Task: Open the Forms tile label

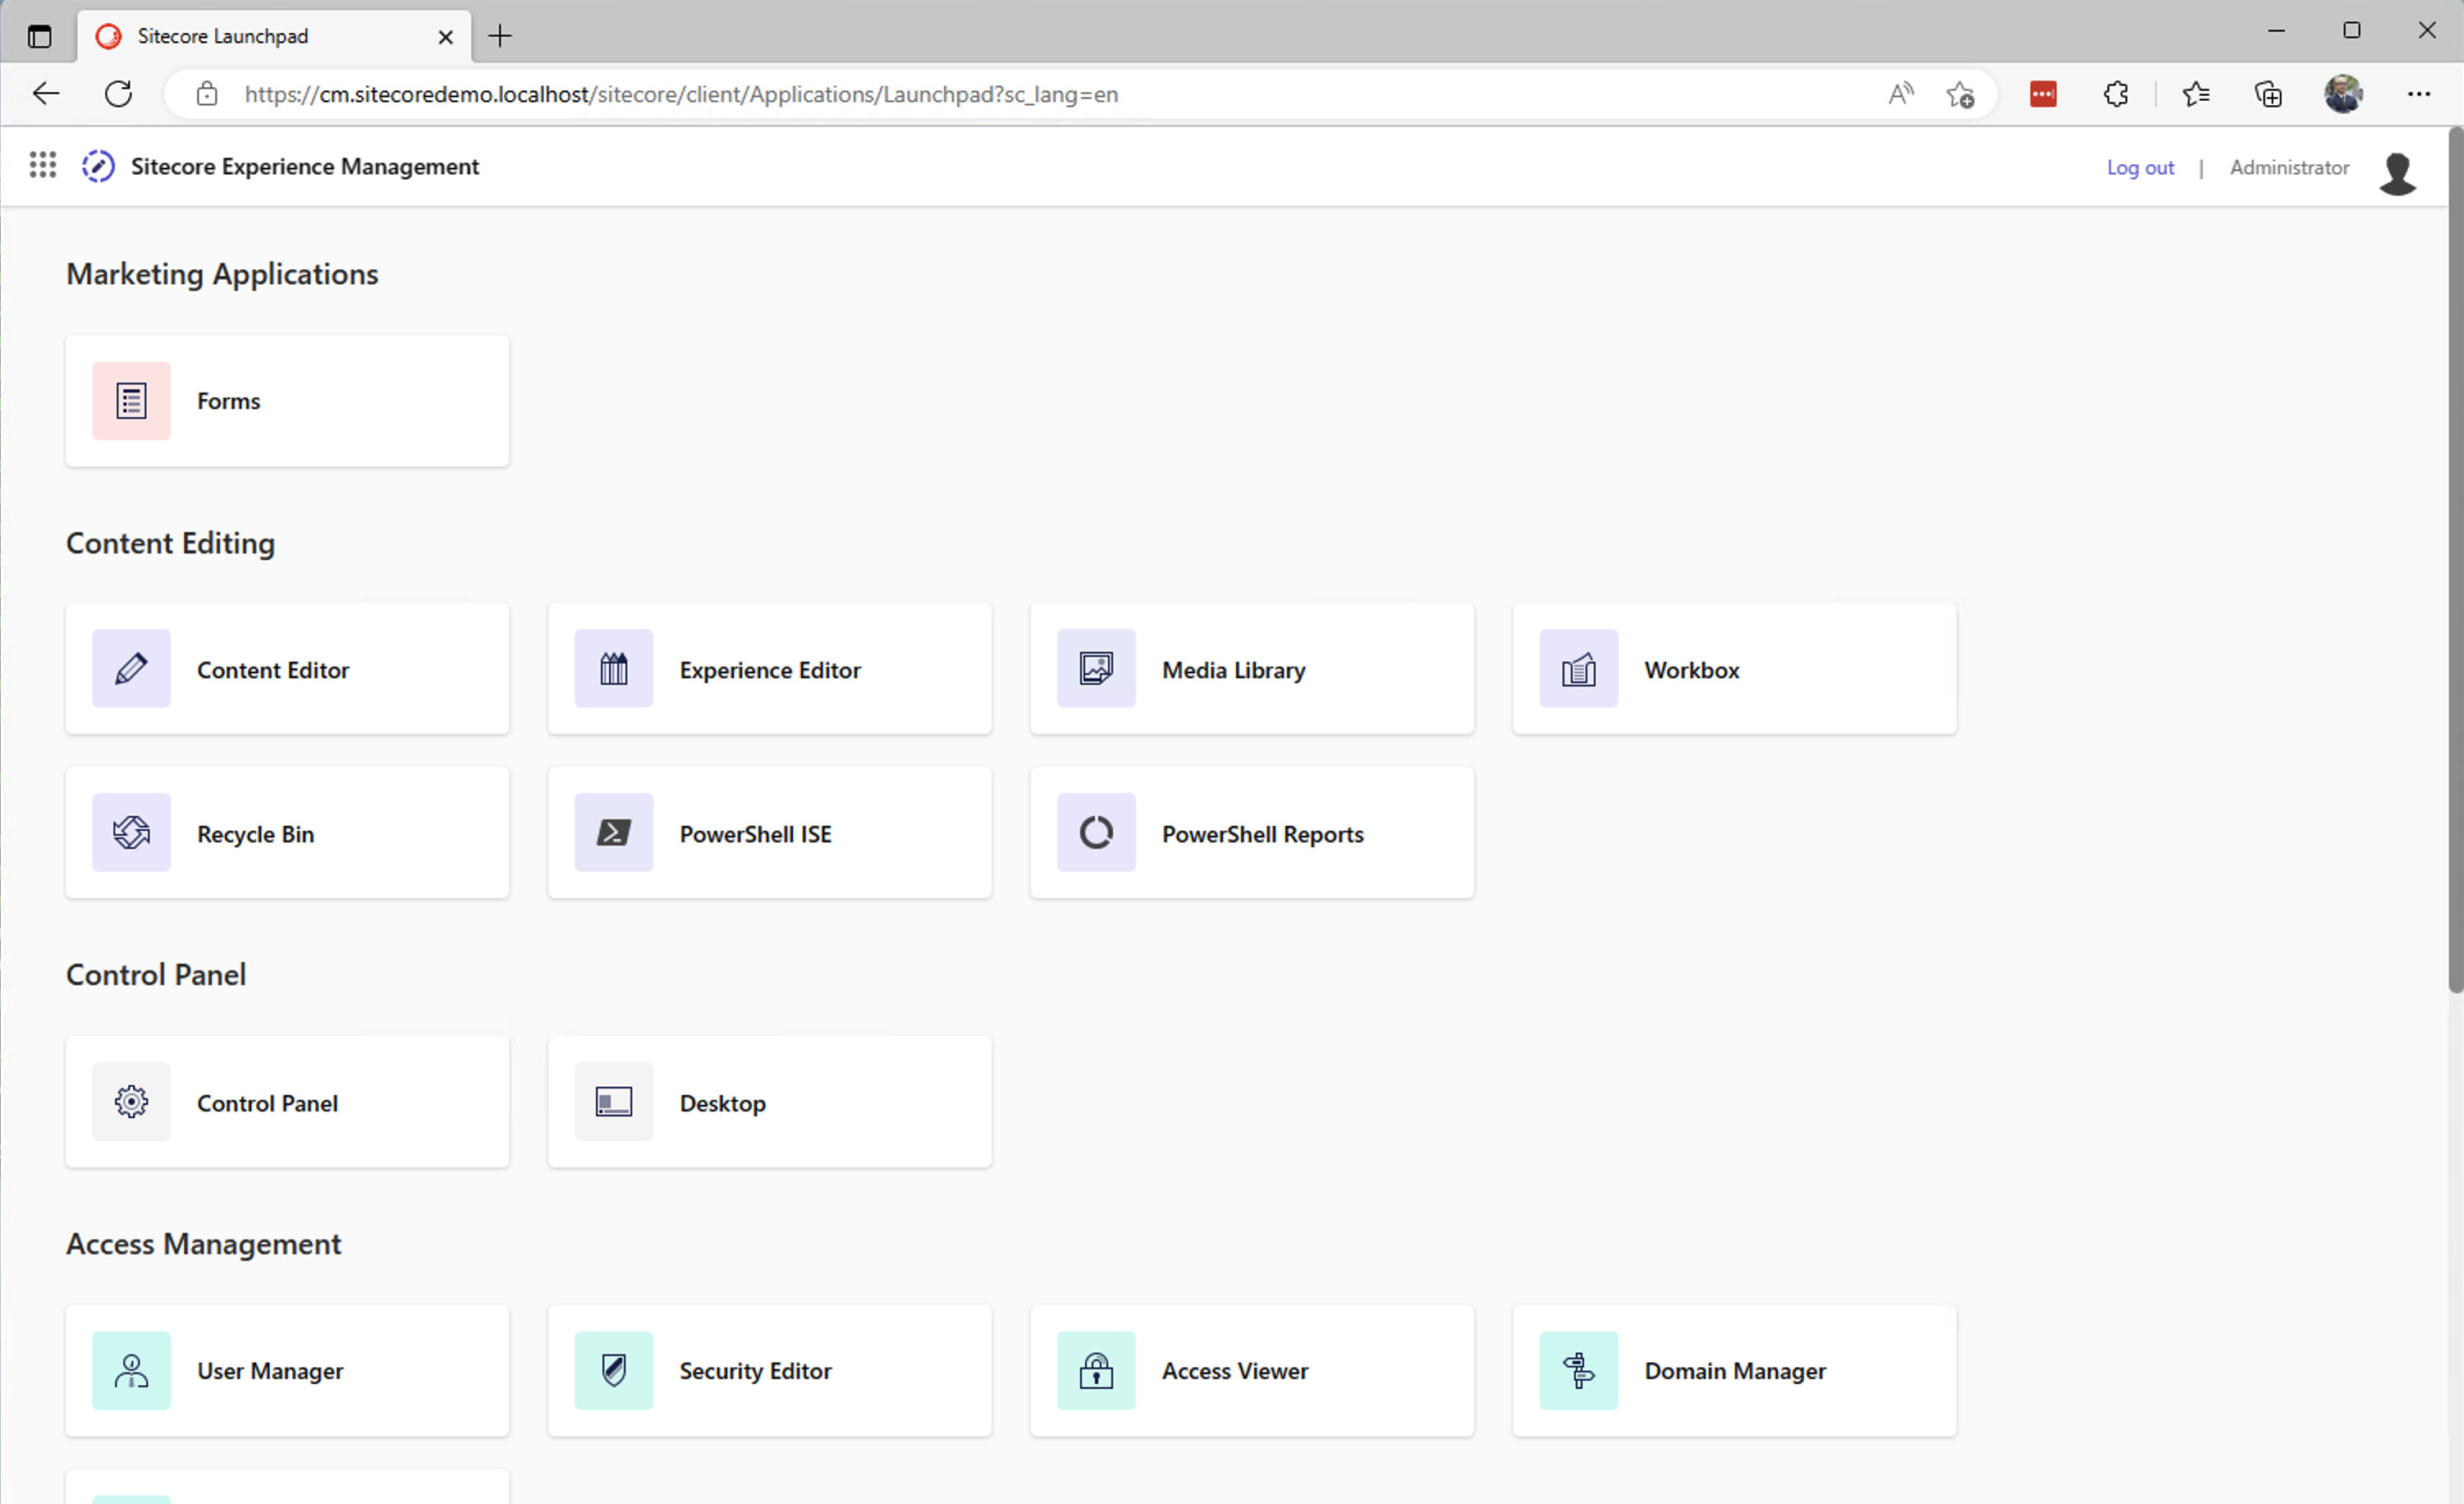Action: tap(228, 401)
